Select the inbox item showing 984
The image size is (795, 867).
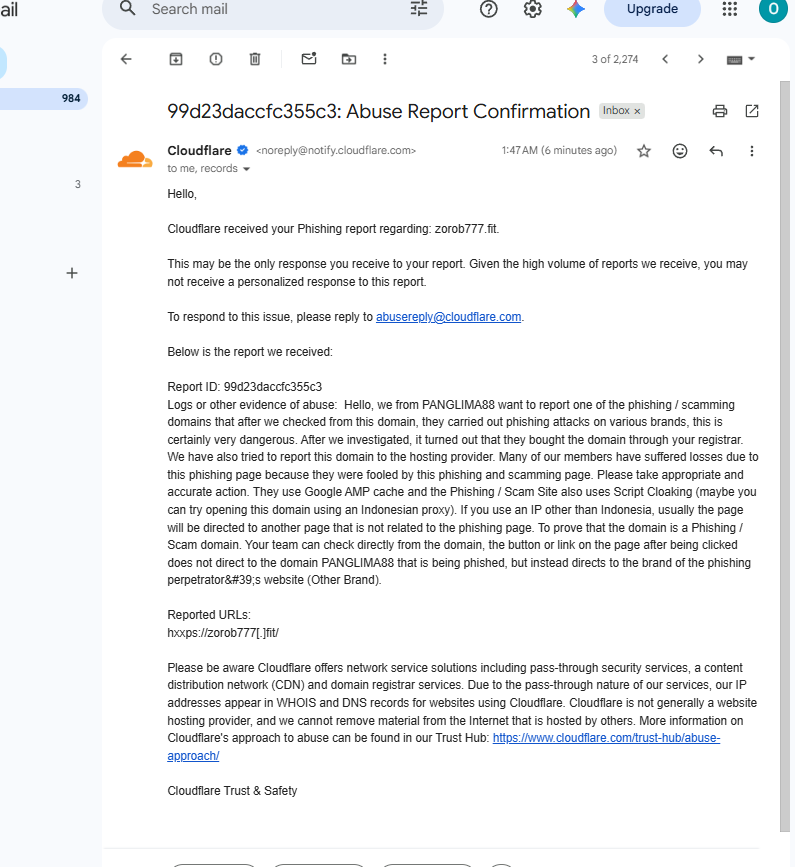(43, 98)
